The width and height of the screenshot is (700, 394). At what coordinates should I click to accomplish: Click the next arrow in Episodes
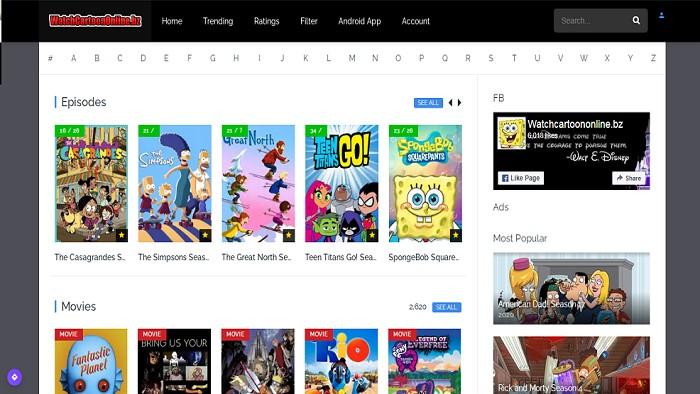pyautogui.click(x=459, y=103)
